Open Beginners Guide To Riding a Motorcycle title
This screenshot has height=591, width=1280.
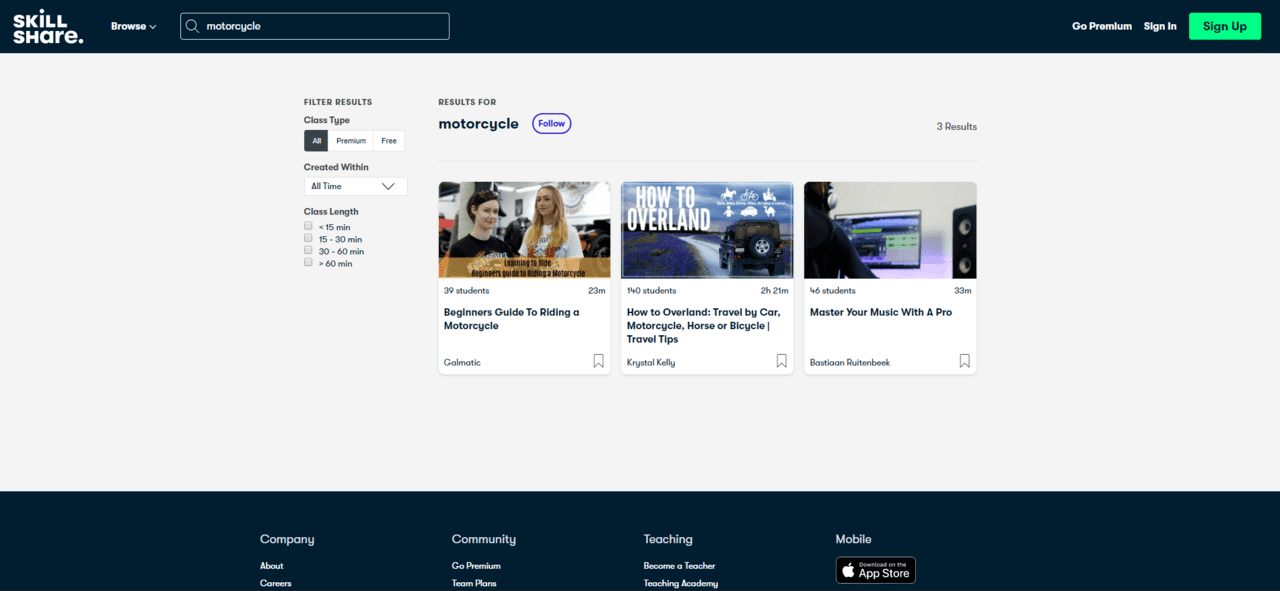coord(512,319)
